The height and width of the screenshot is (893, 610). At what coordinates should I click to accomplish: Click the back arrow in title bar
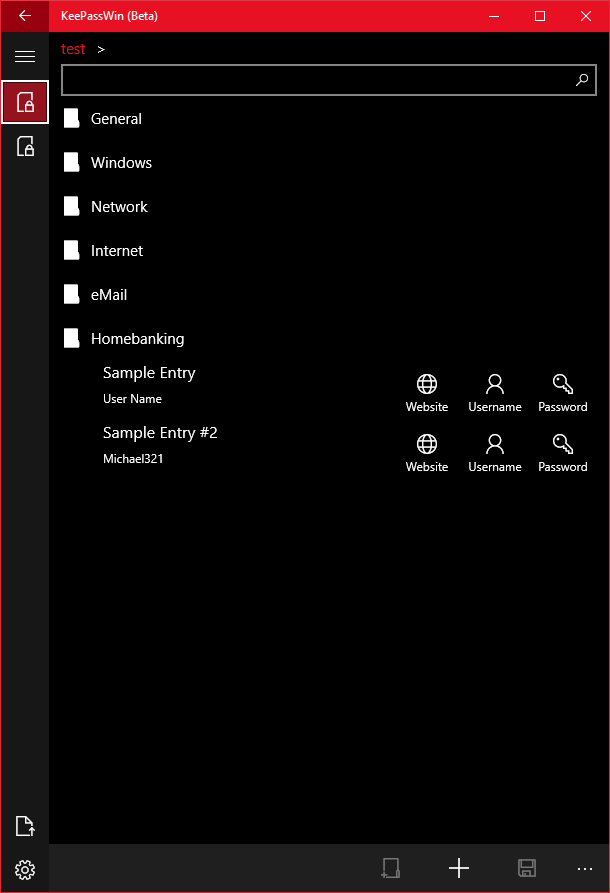(24, 16)
